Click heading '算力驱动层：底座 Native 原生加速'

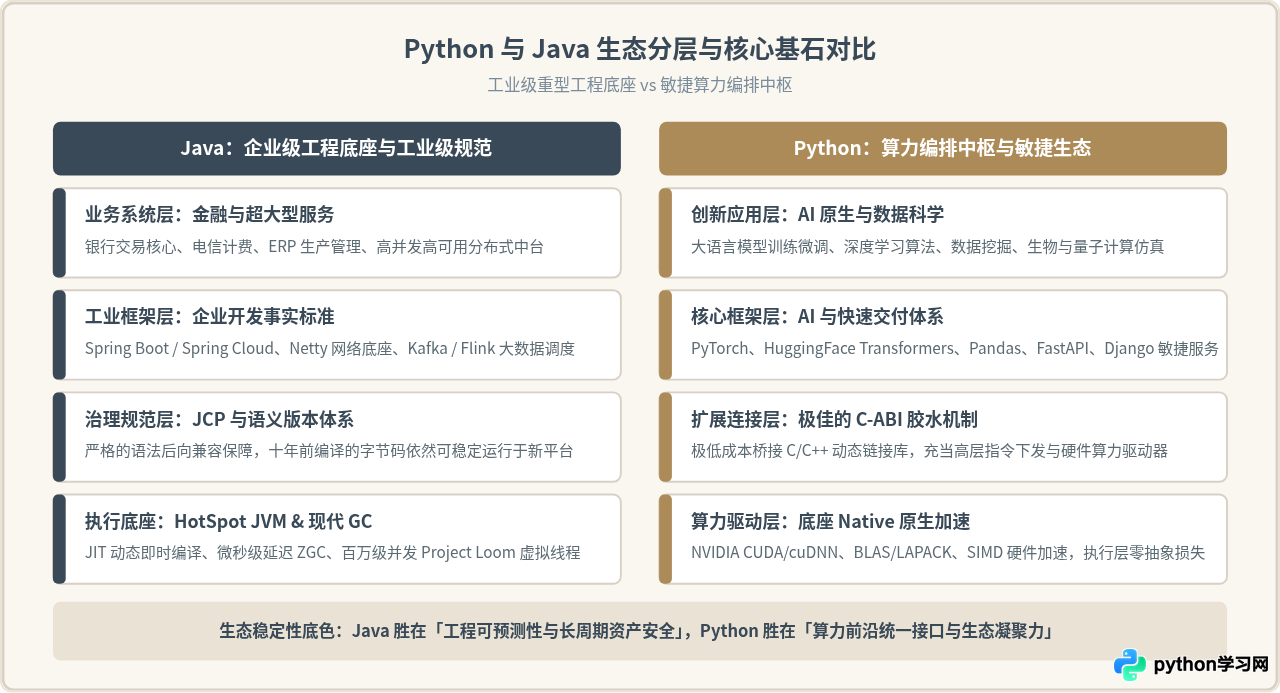(830, 520)
